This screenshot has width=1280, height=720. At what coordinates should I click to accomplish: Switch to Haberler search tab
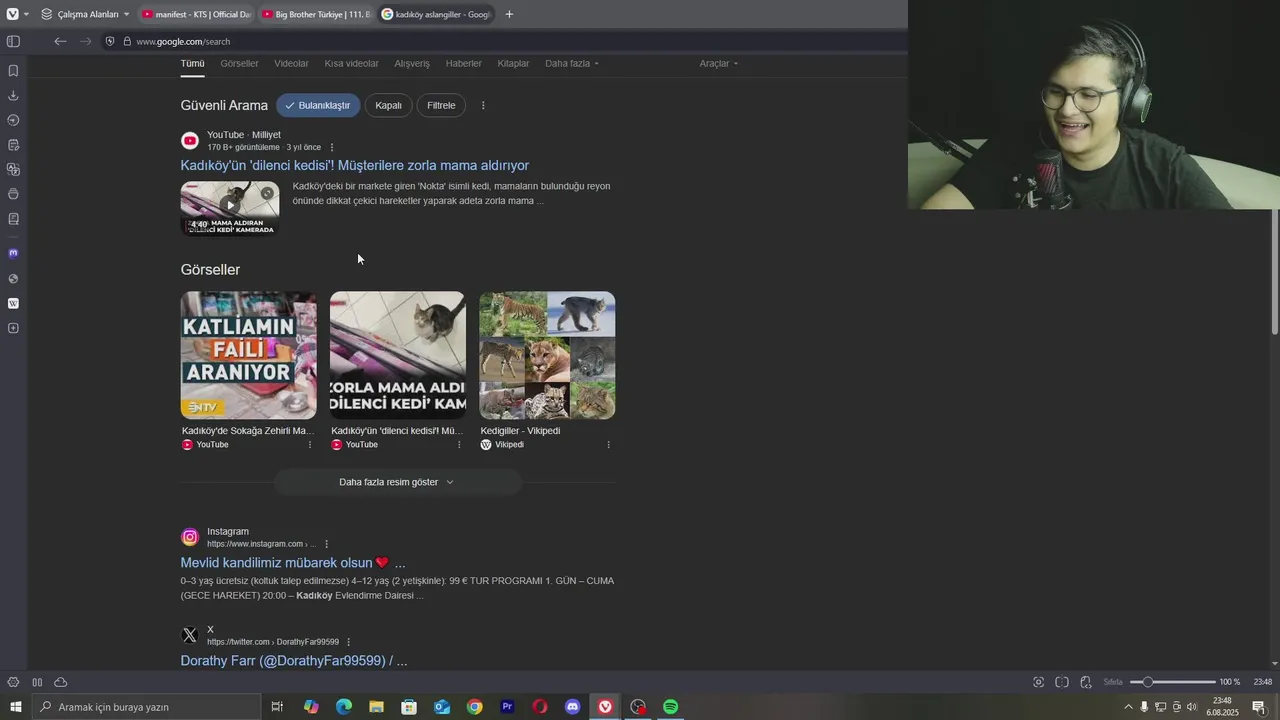pos(463,64)
